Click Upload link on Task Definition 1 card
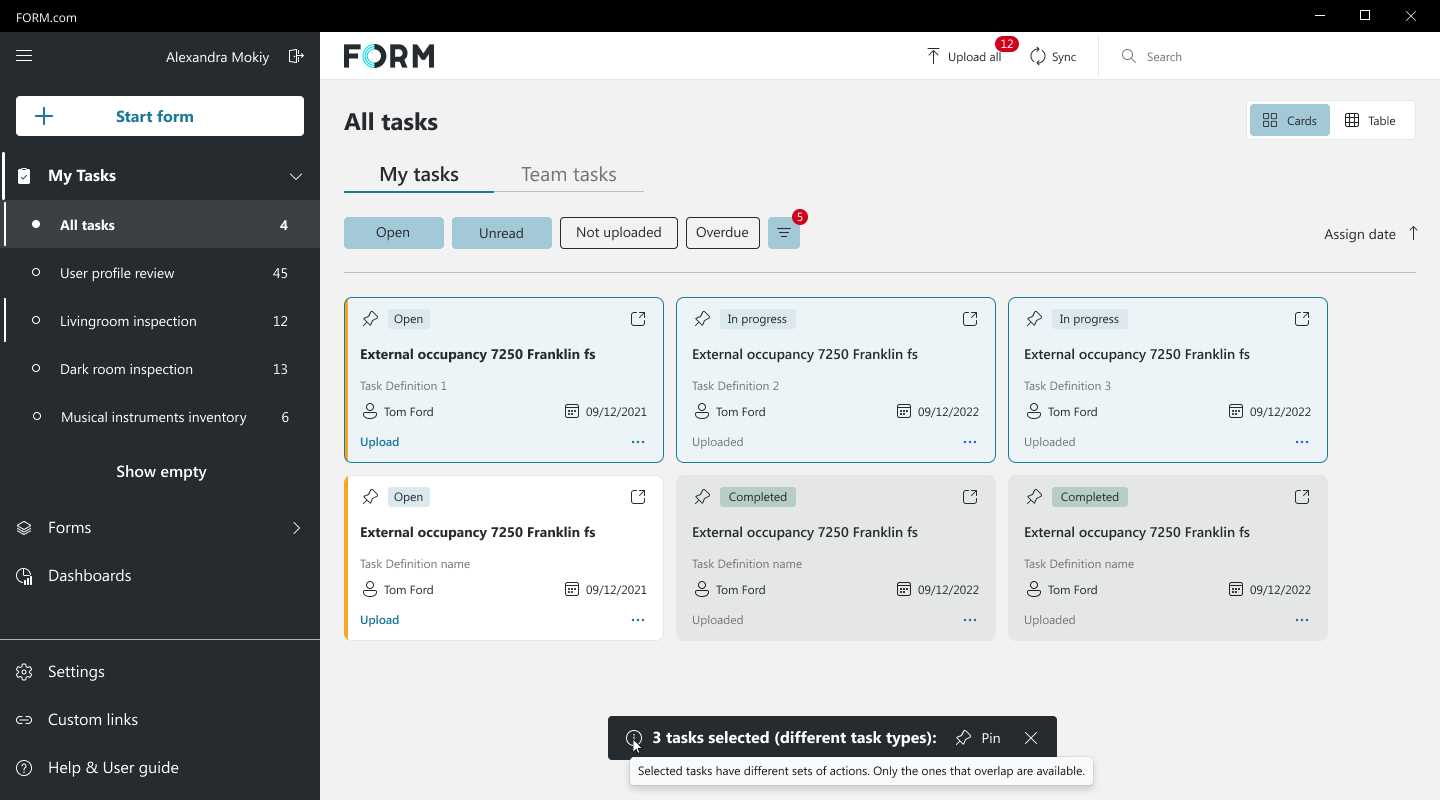Image resolution: width=1440 pixels, height=800 pixels. [x=380, y=442]
